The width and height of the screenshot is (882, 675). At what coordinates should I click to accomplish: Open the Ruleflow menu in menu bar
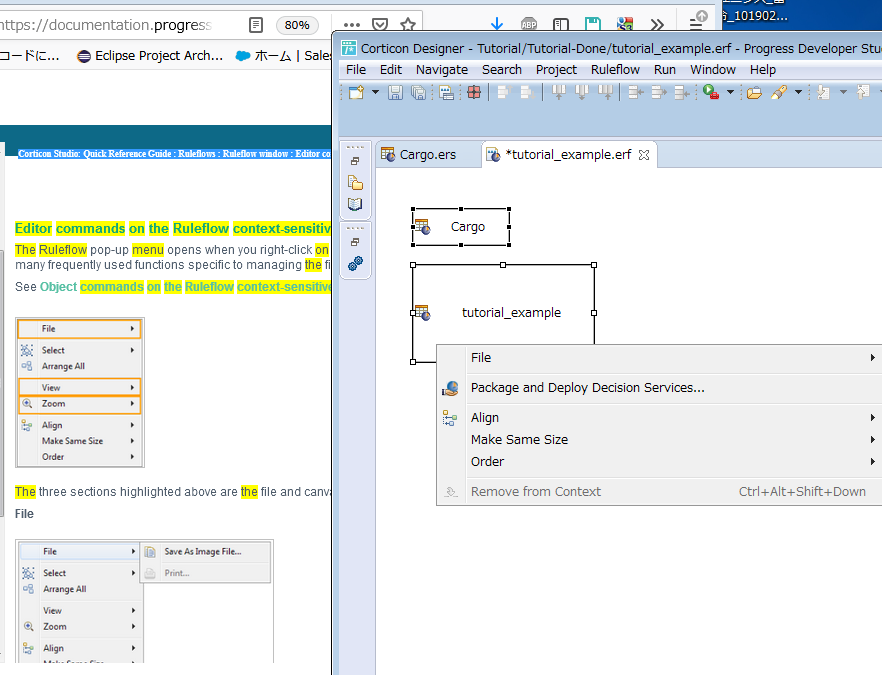tap(615, 70)
